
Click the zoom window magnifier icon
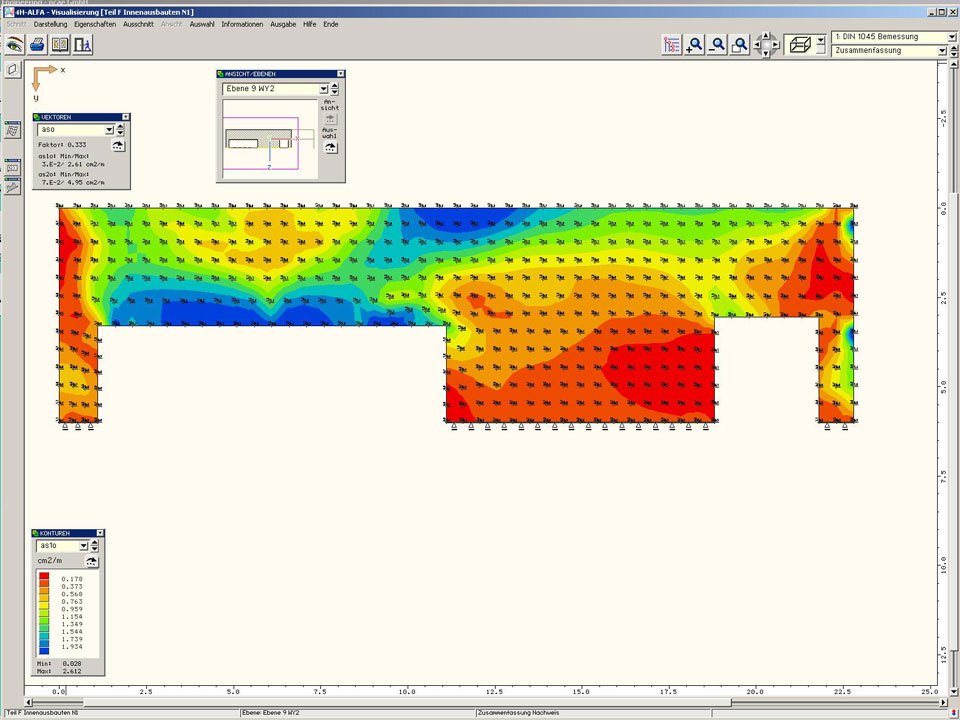pyautogui.click(x=740, y=44)
